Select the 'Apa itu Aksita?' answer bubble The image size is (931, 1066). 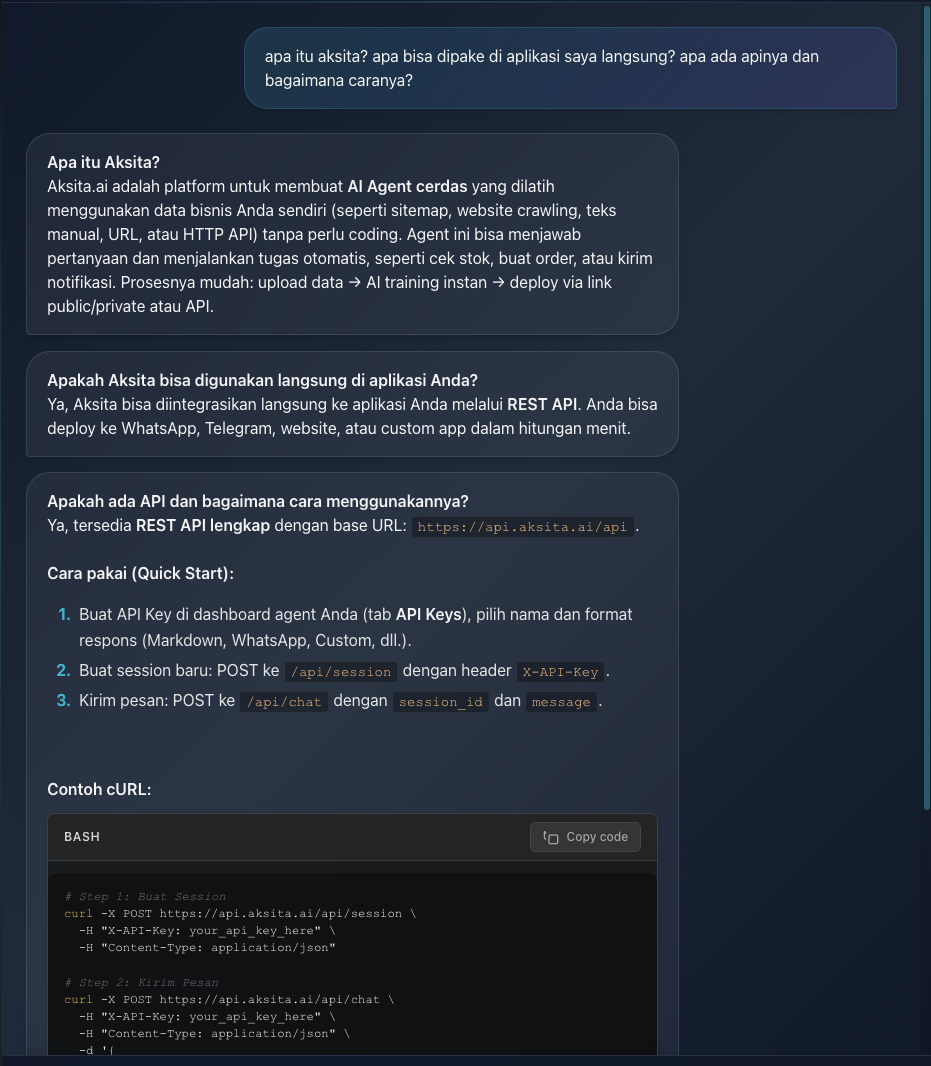[x=355, y=235]
